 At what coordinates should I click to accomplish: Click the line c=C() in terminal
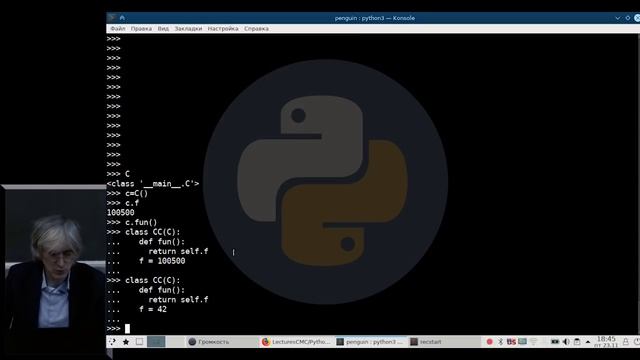136,193
